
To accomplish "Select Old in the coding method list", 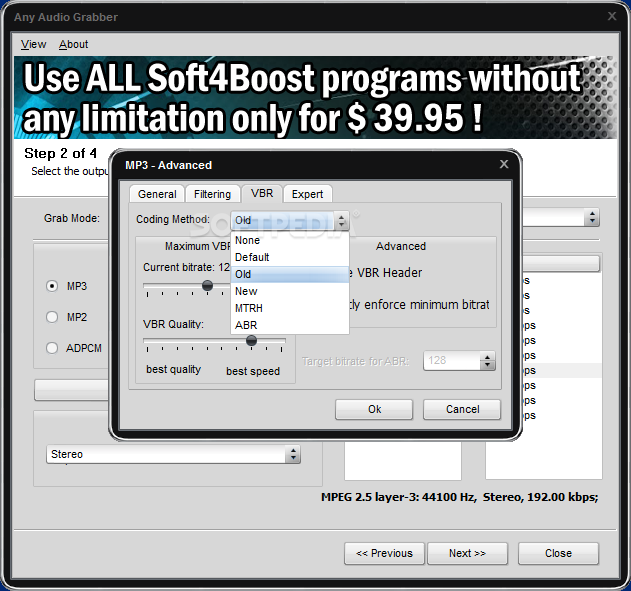I will pos(290,274).
